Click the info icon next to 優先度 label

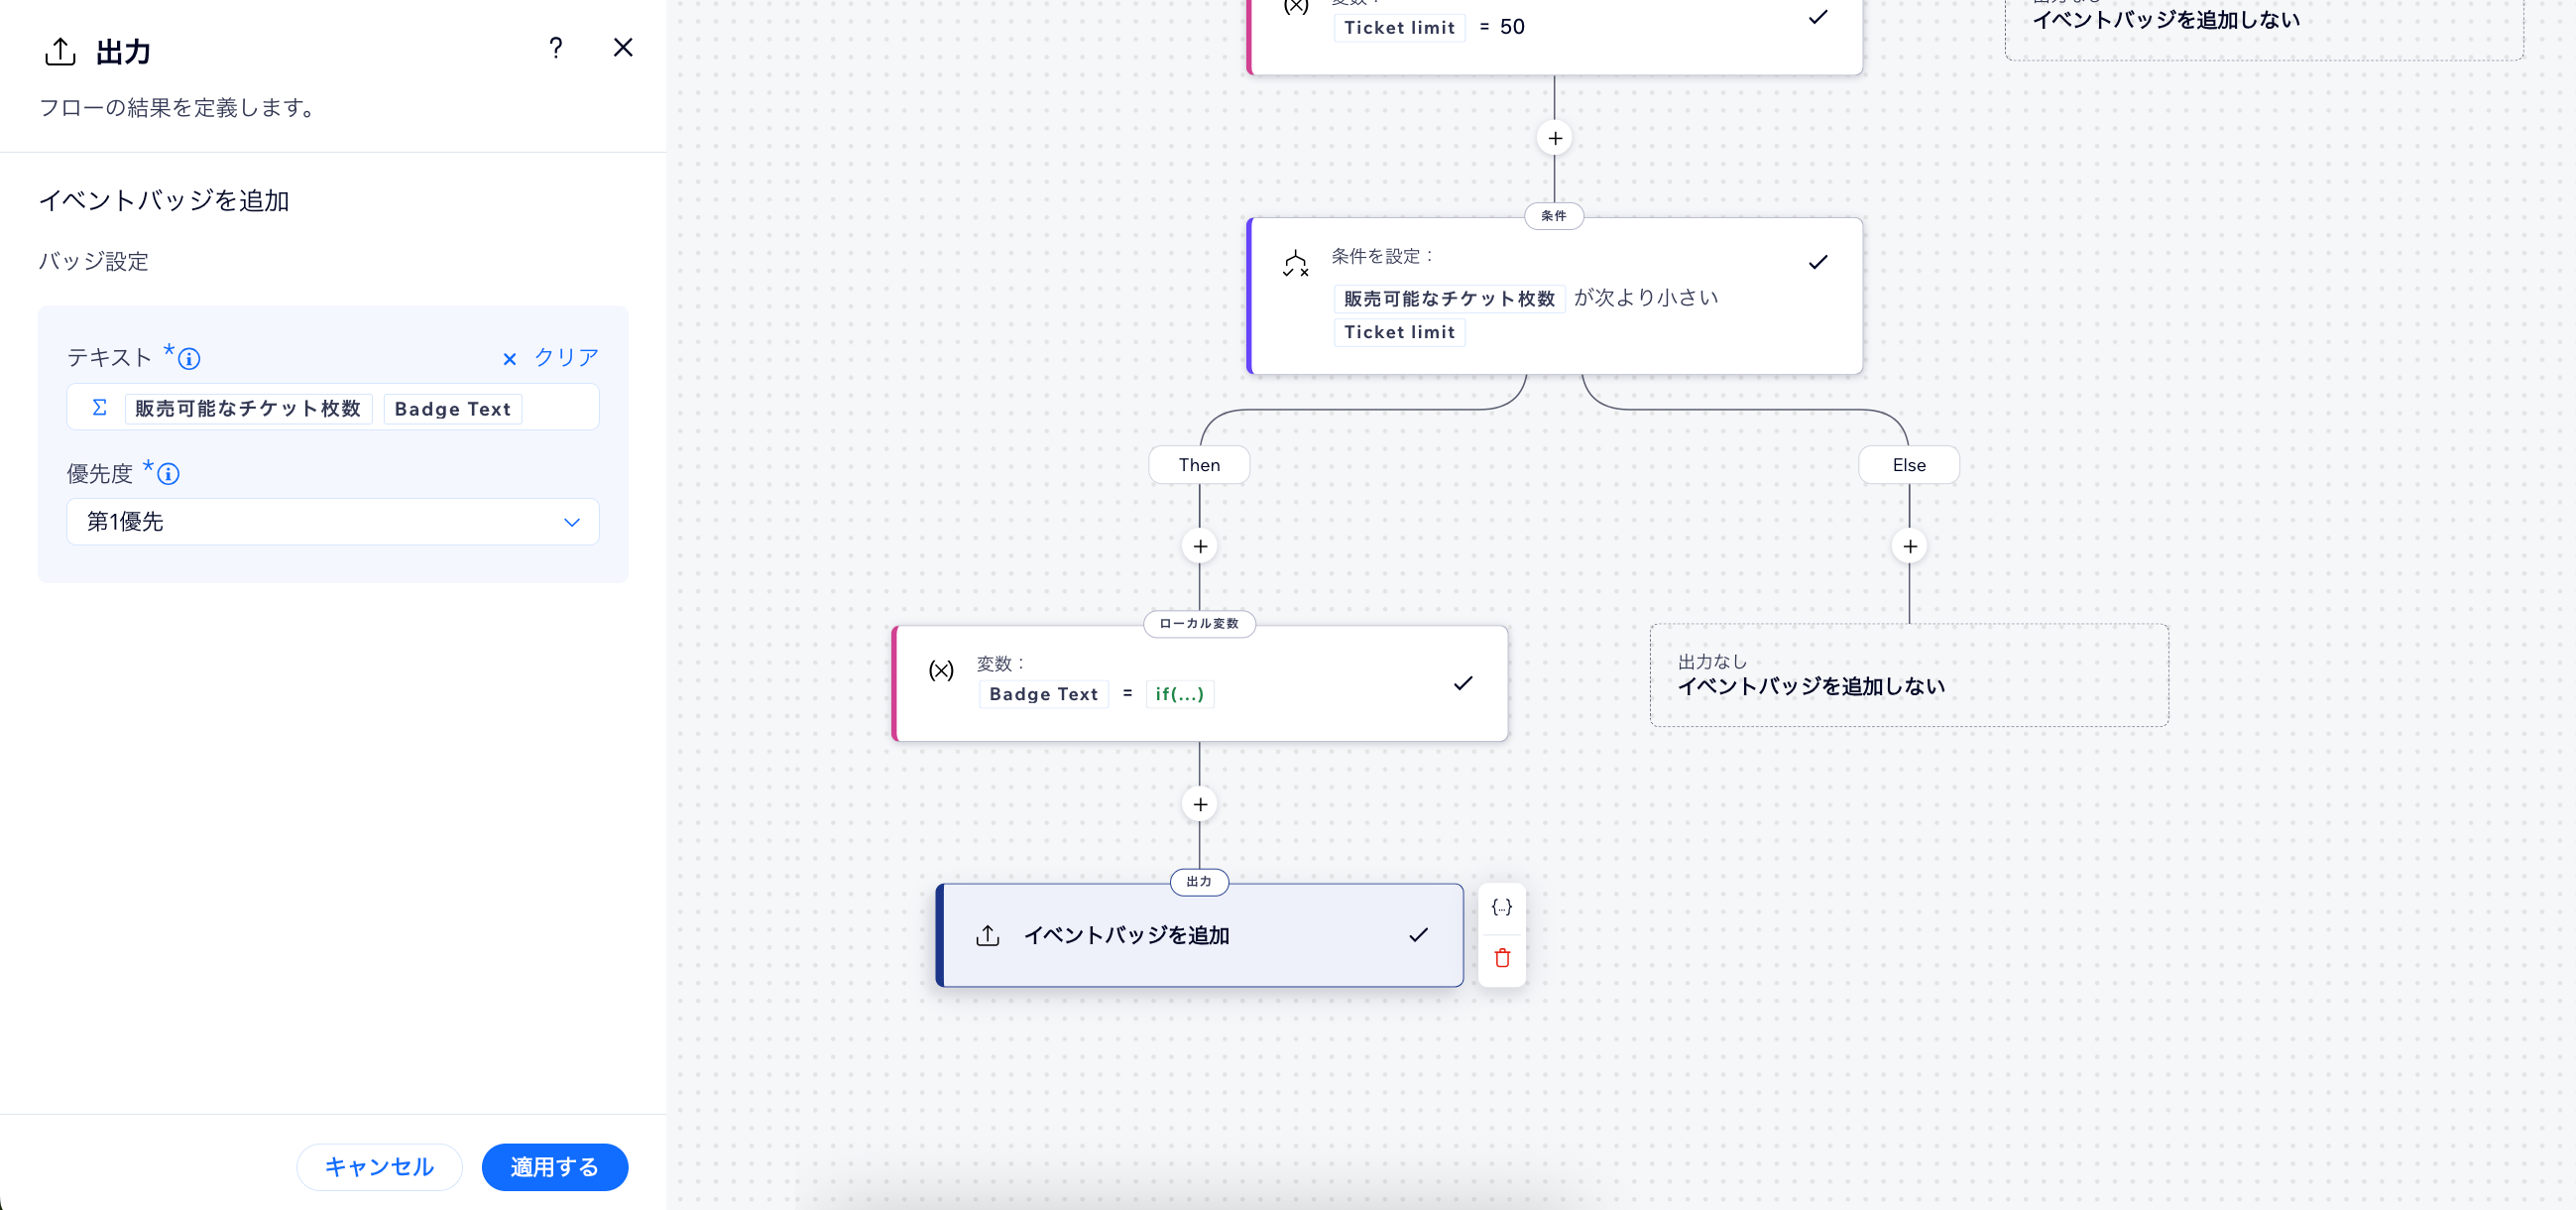(x=168, y=475)
